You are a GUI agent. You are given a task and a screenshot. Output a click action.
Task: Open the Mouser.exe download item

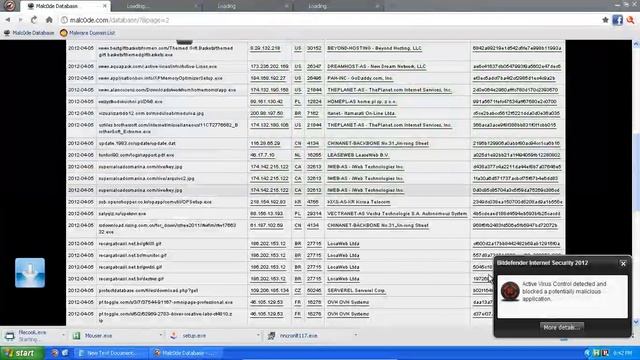click(98, 336)
